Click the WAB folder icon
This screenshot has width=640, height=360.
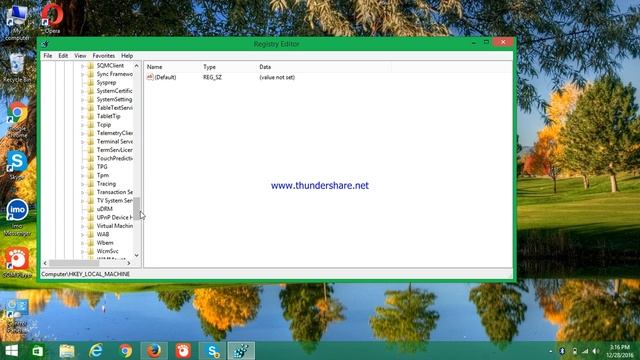coord(91,234)
